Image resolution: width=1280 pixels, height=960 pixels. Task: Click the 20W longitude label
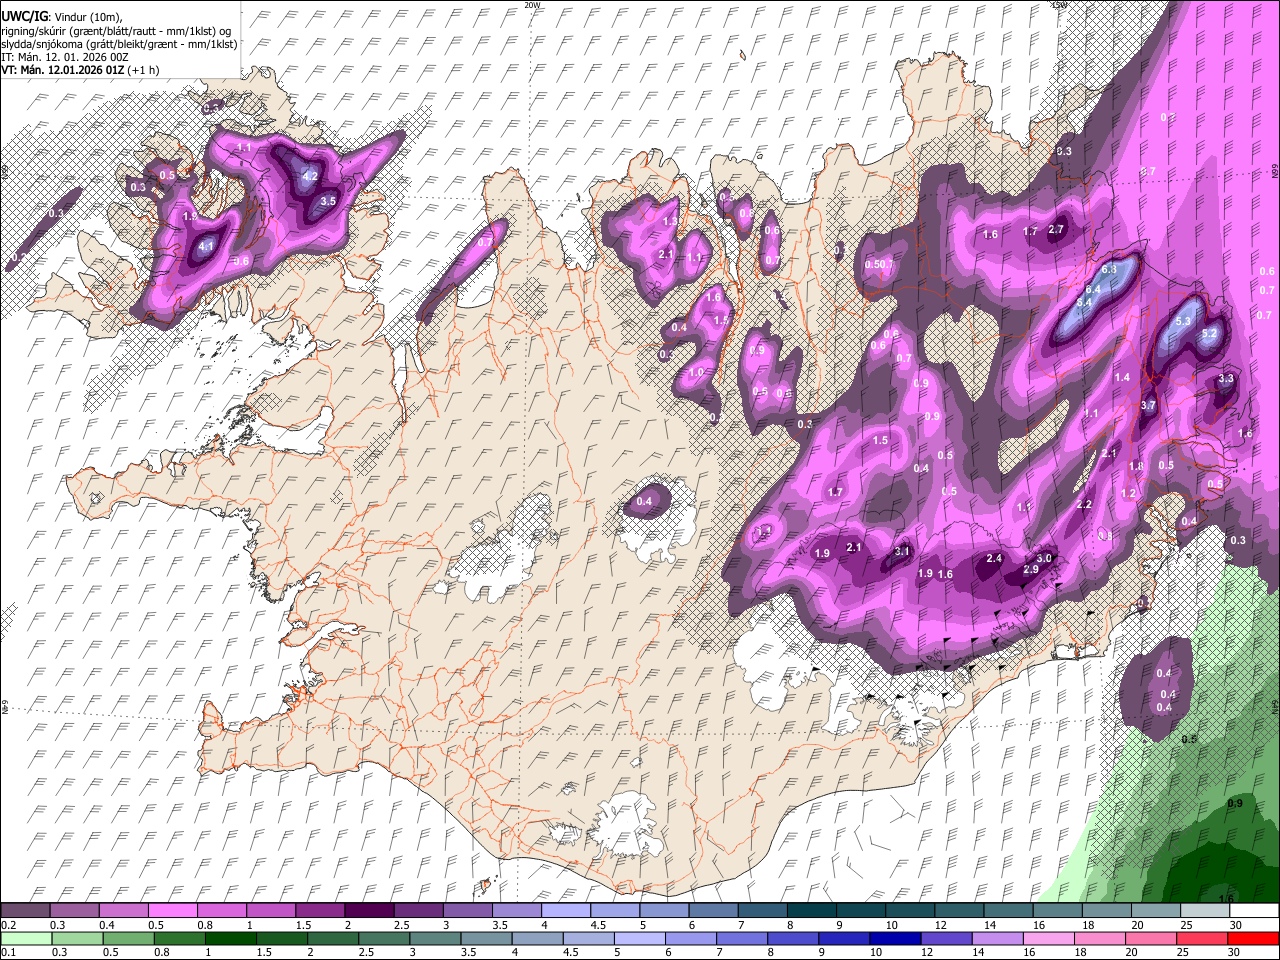pos(532,5)
